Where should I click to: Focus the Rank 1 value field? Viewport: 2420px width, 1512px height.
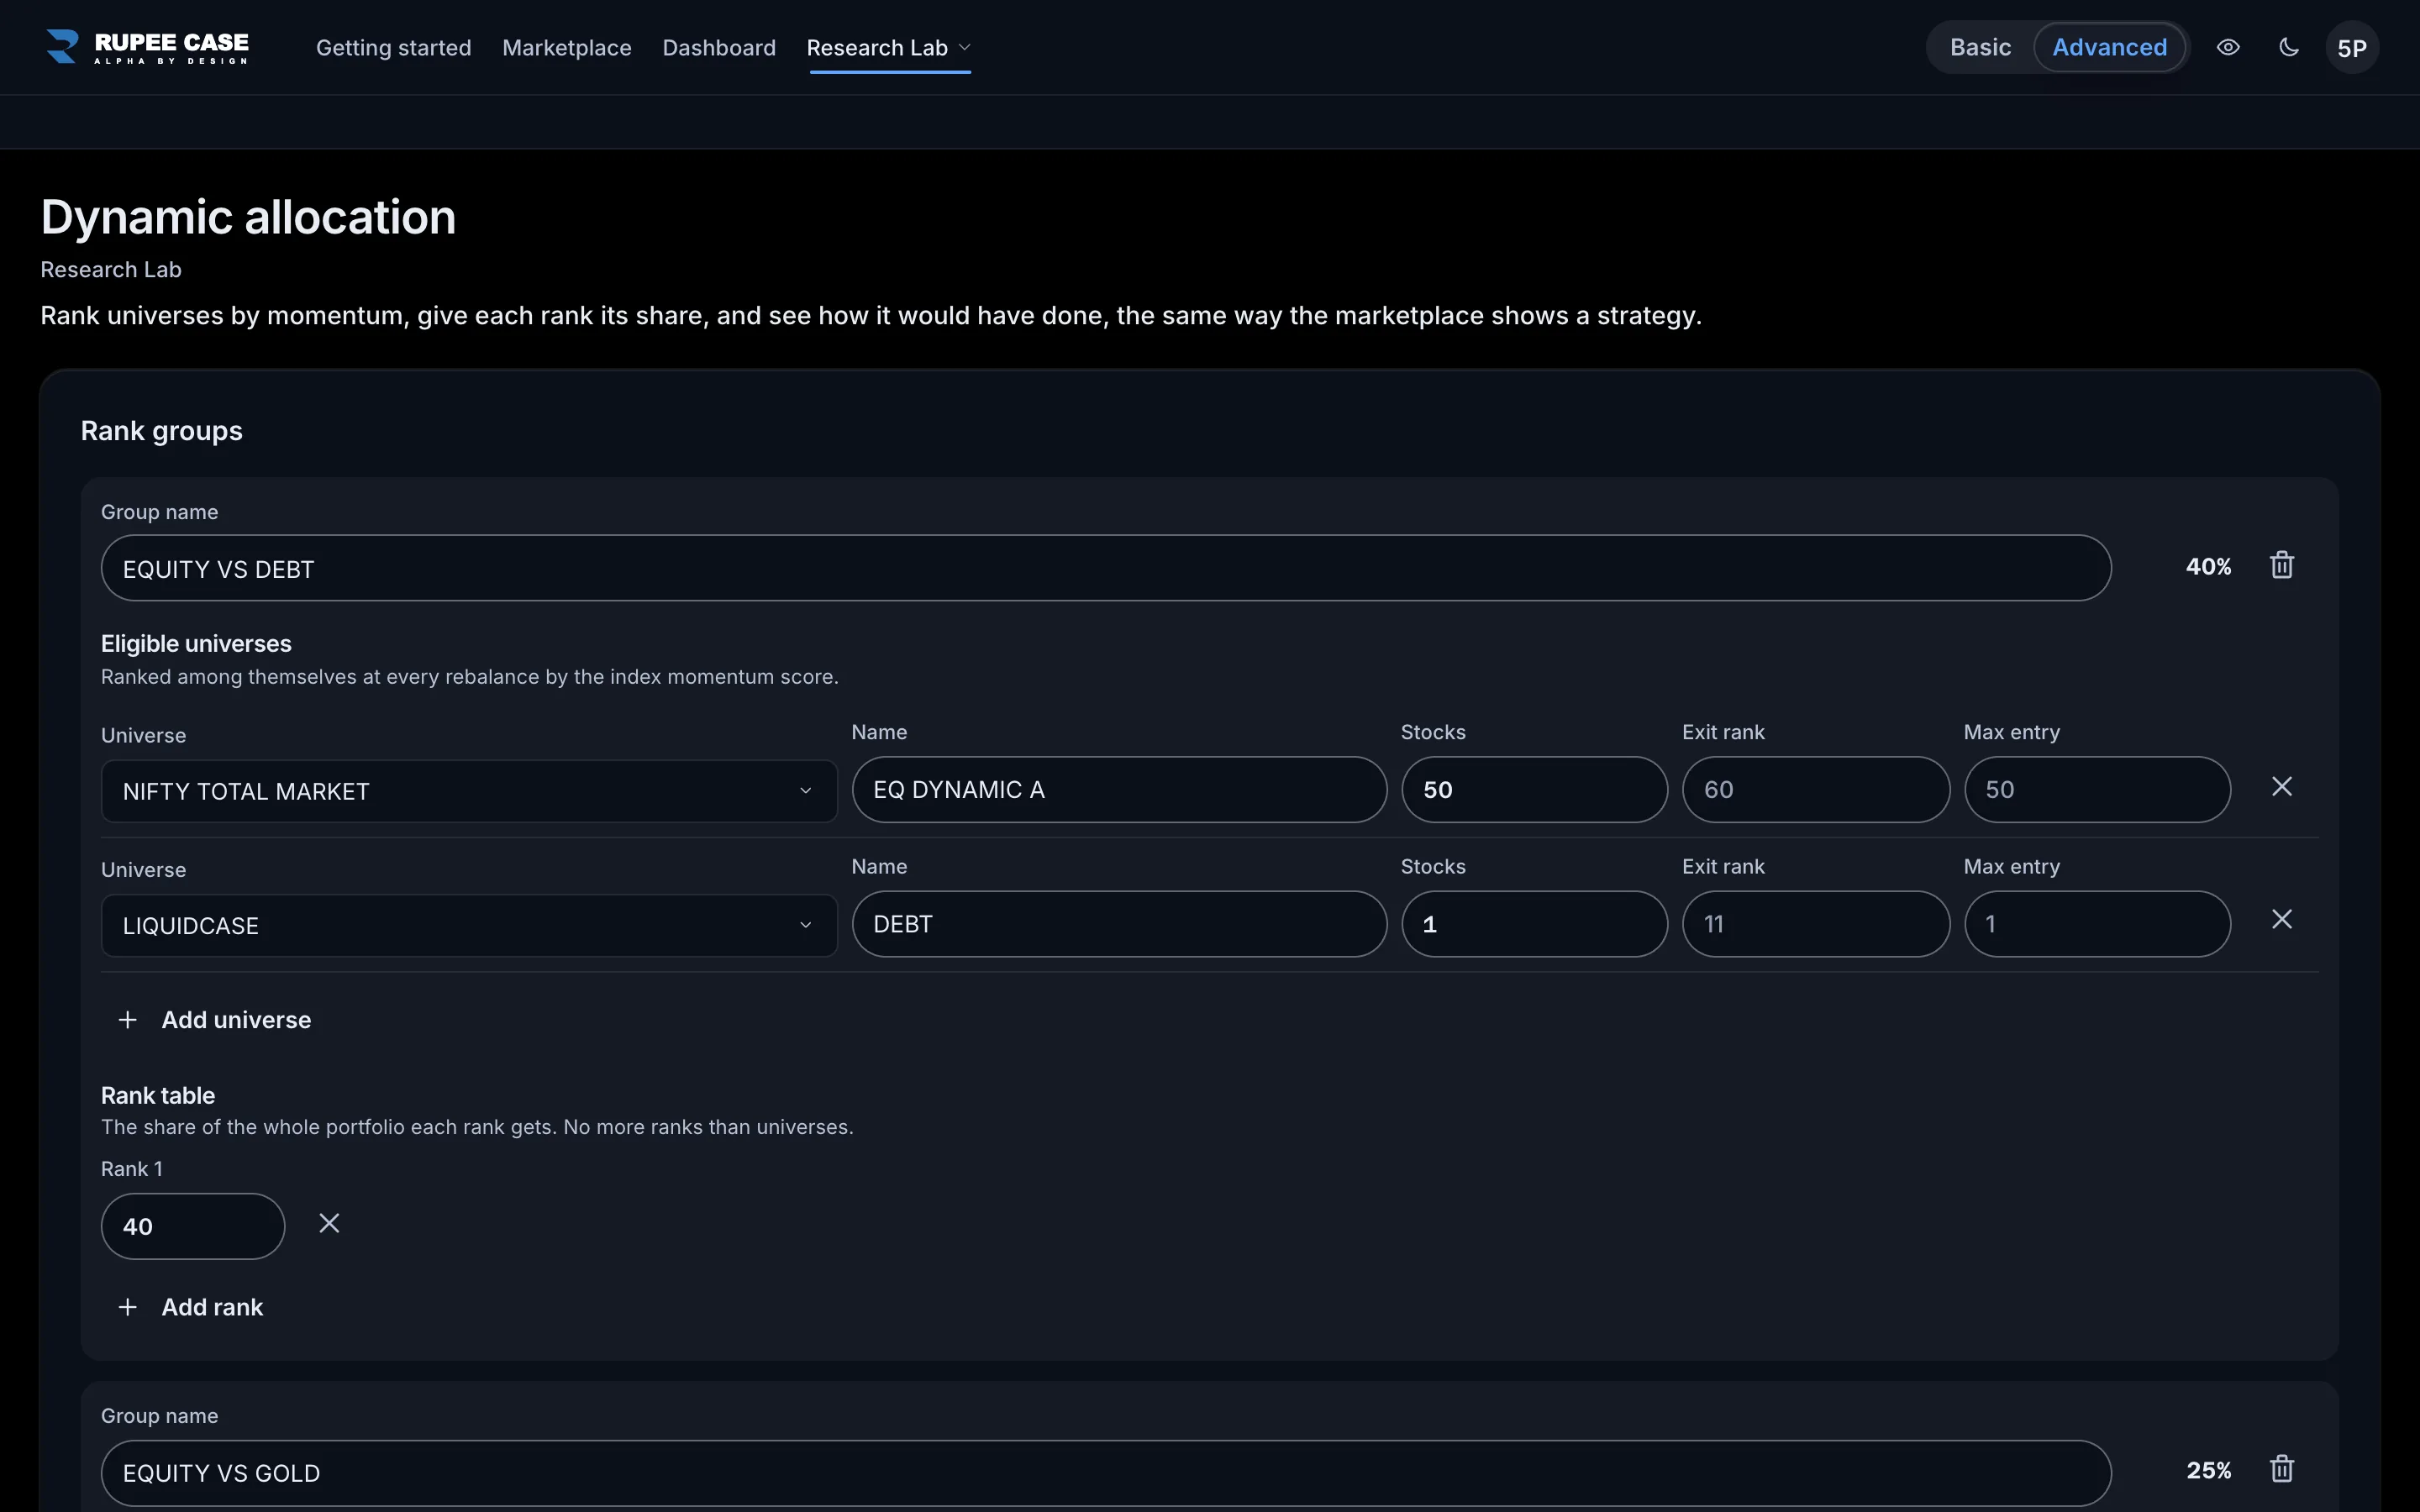click(193, 1226)
